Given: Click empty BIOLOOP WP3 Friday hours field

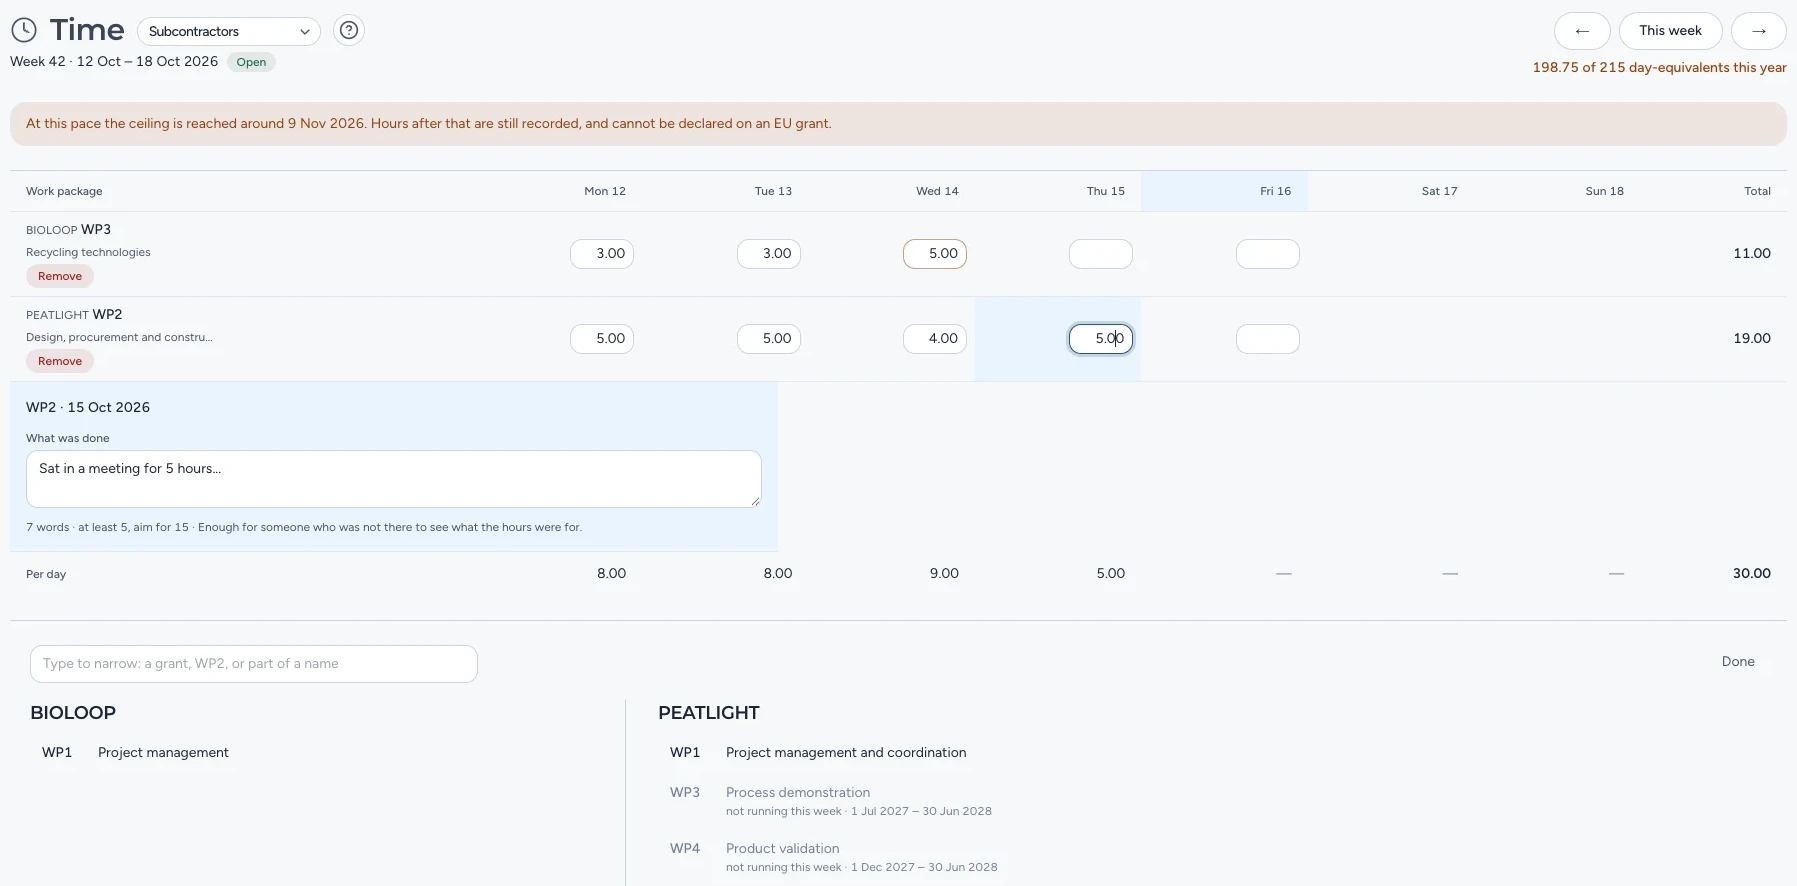Looking at the screenshot, I should coord(1268,254).
